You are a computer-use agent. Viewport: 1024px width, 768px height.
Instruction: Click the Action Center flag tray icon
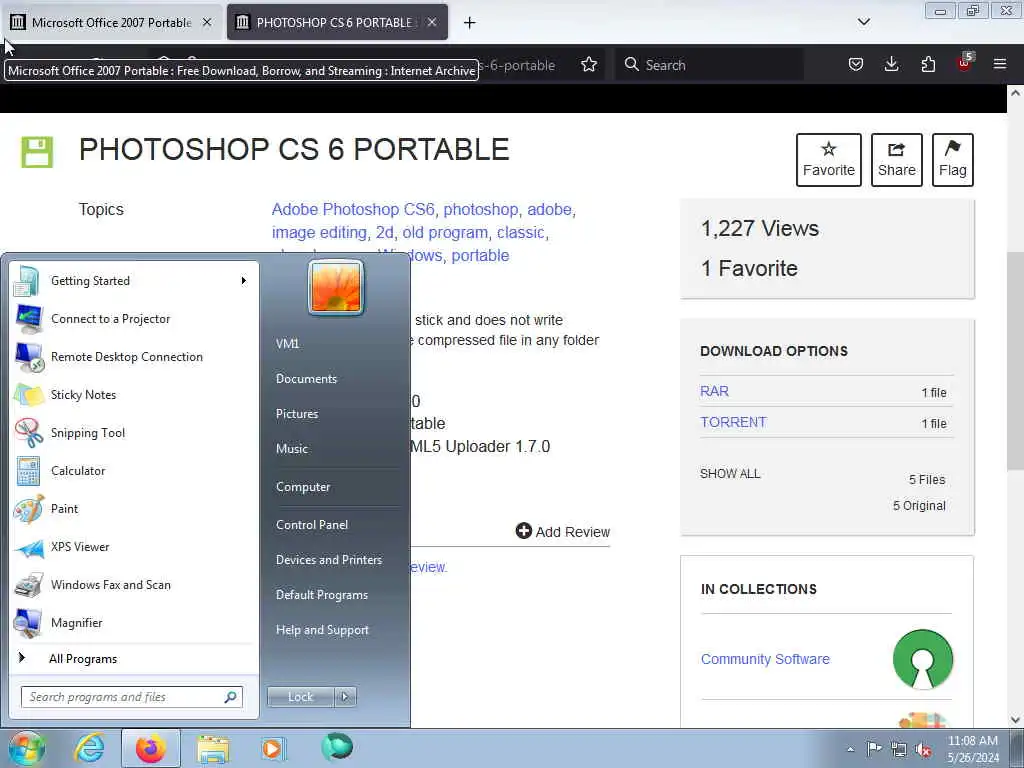[x=874, y=748]
